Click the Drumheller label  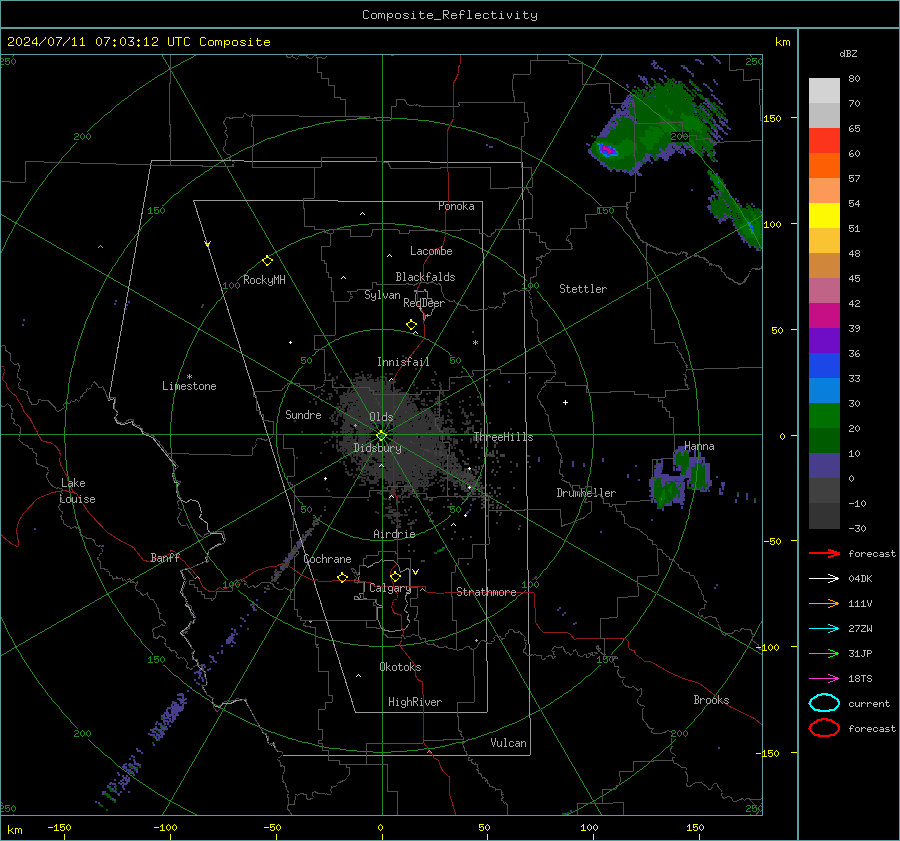pyautogui.click(x=586, y=493)
